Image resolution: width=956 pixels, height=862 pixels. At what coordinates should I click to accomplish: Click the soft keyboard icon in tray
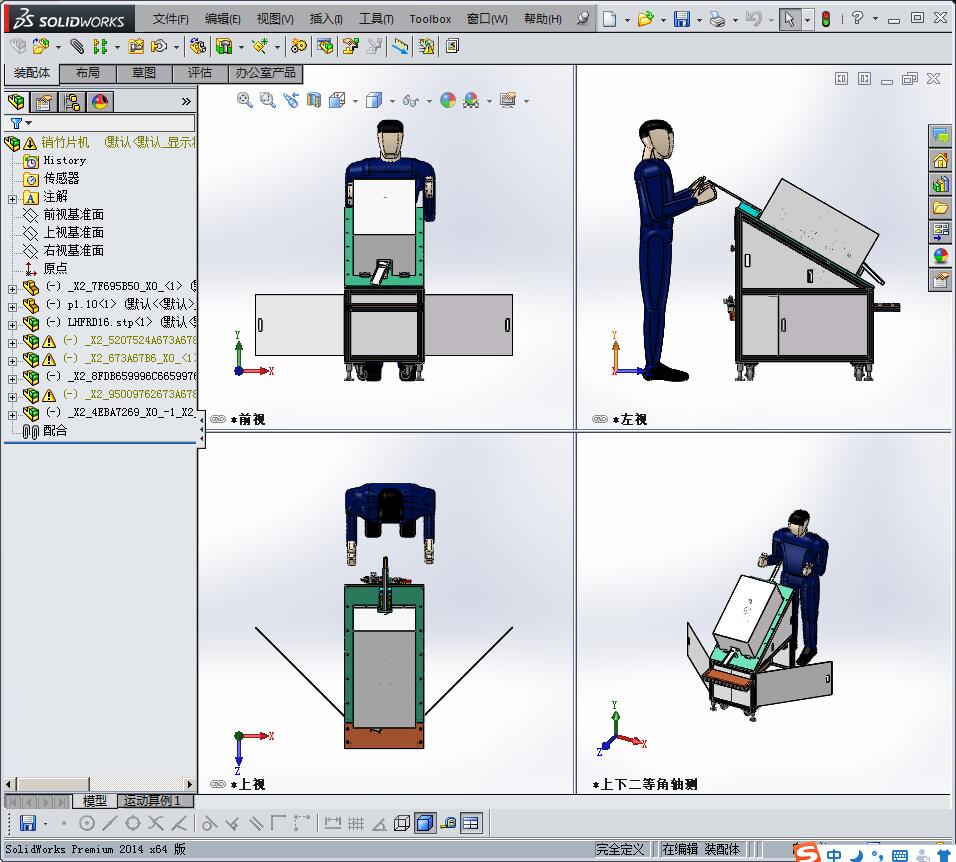(x=900, y=855)
